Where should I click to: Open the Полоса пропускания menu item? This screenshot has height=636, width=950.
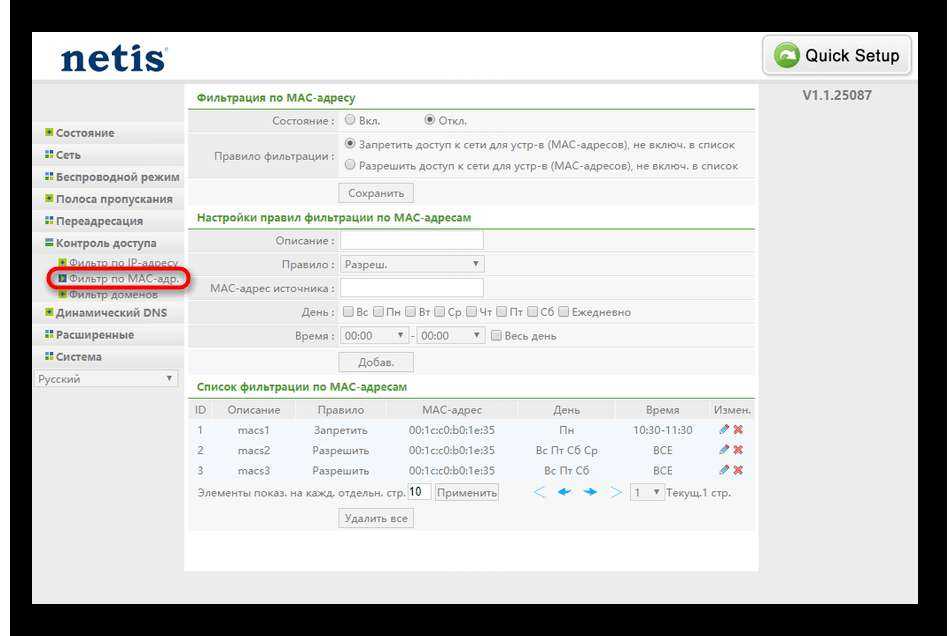click(x=114, y=199)
